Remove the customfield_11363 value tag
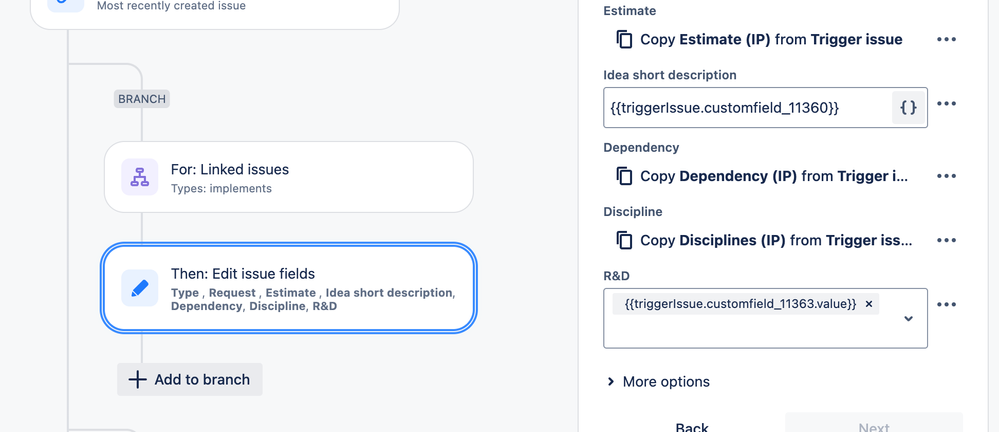Image resolution: width=999 pixels, height=432 pixels. pos(869,304)
